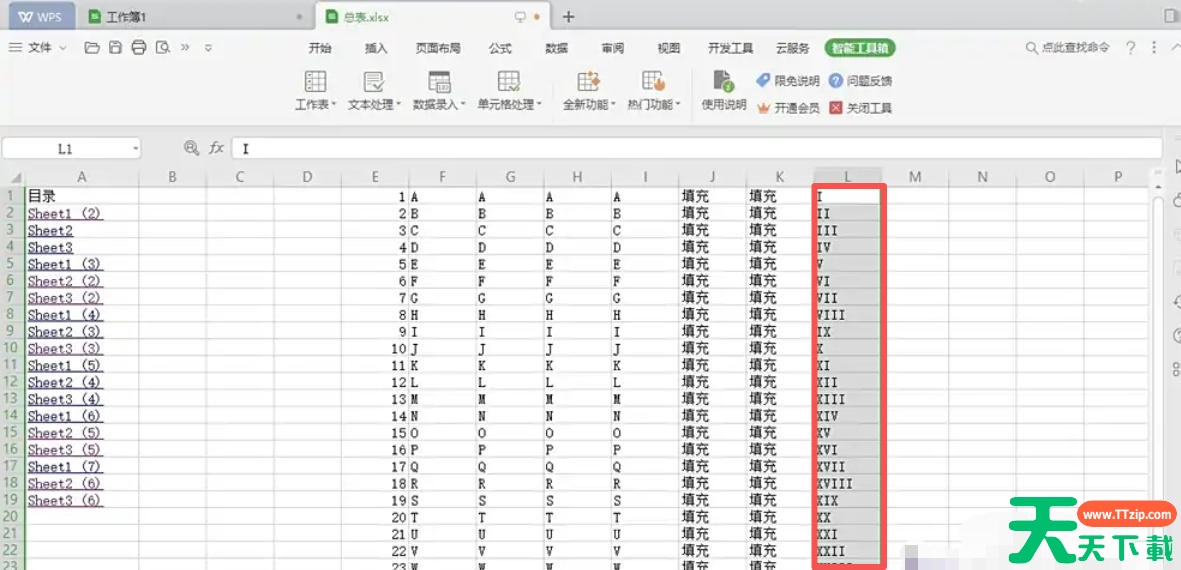Open the Sheet1 (2) link
The image size is (1181, 570).
[65, 213]
